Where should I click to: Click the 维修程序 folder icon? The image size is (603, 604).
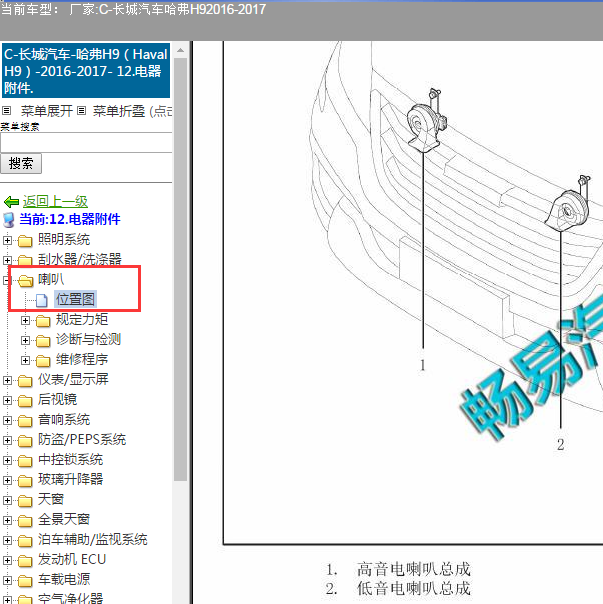[43, 361]
